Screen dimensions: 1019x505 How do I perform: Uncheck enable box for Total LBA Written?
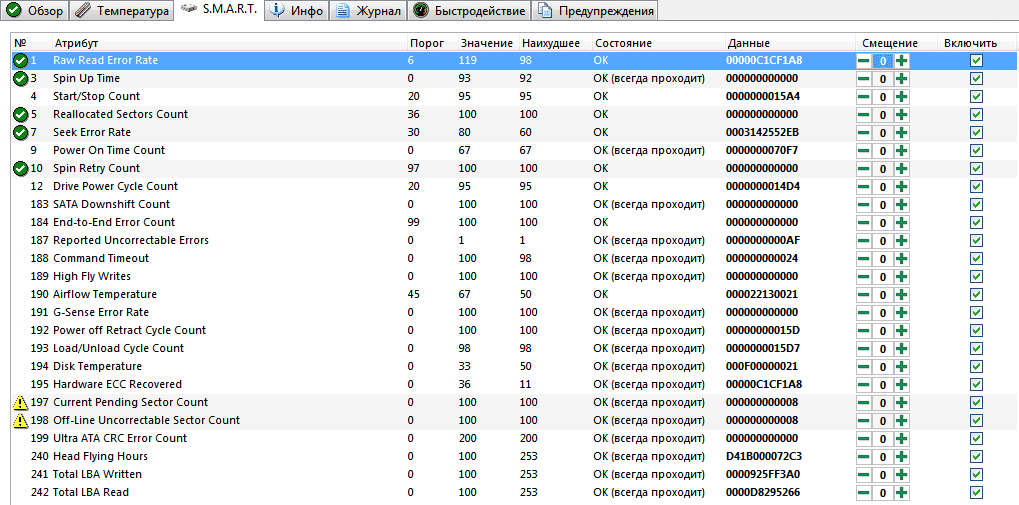click(976, 474)
